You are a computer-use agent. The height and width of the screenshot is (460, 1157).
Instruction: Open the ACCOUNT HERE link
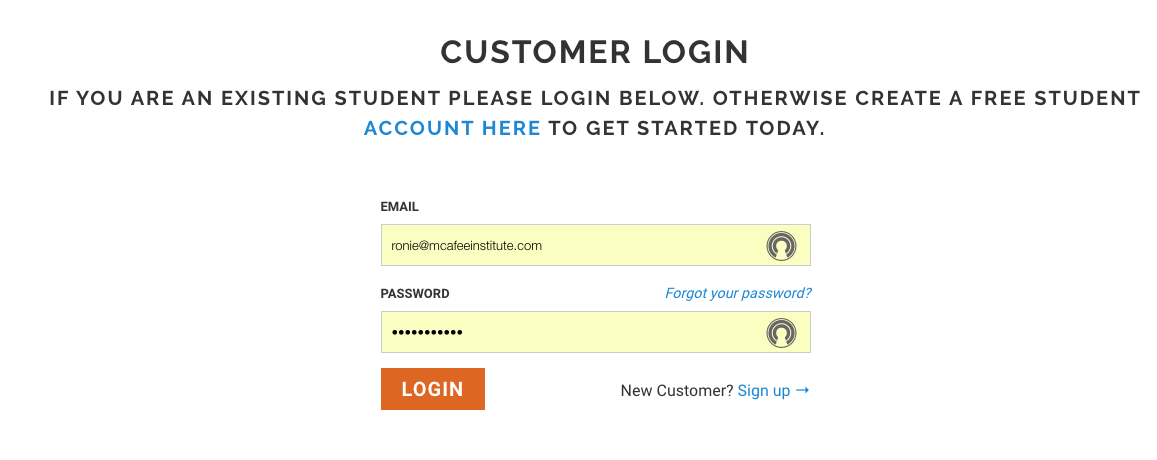[452, 128]
